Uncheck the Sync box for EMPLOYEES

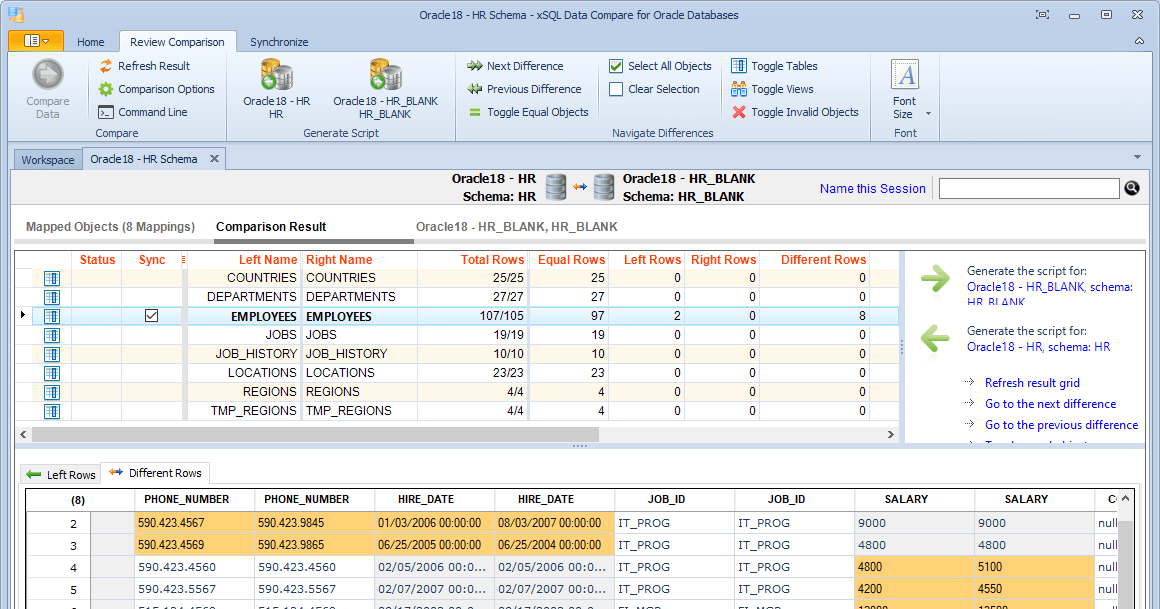(x=152, y=316)
